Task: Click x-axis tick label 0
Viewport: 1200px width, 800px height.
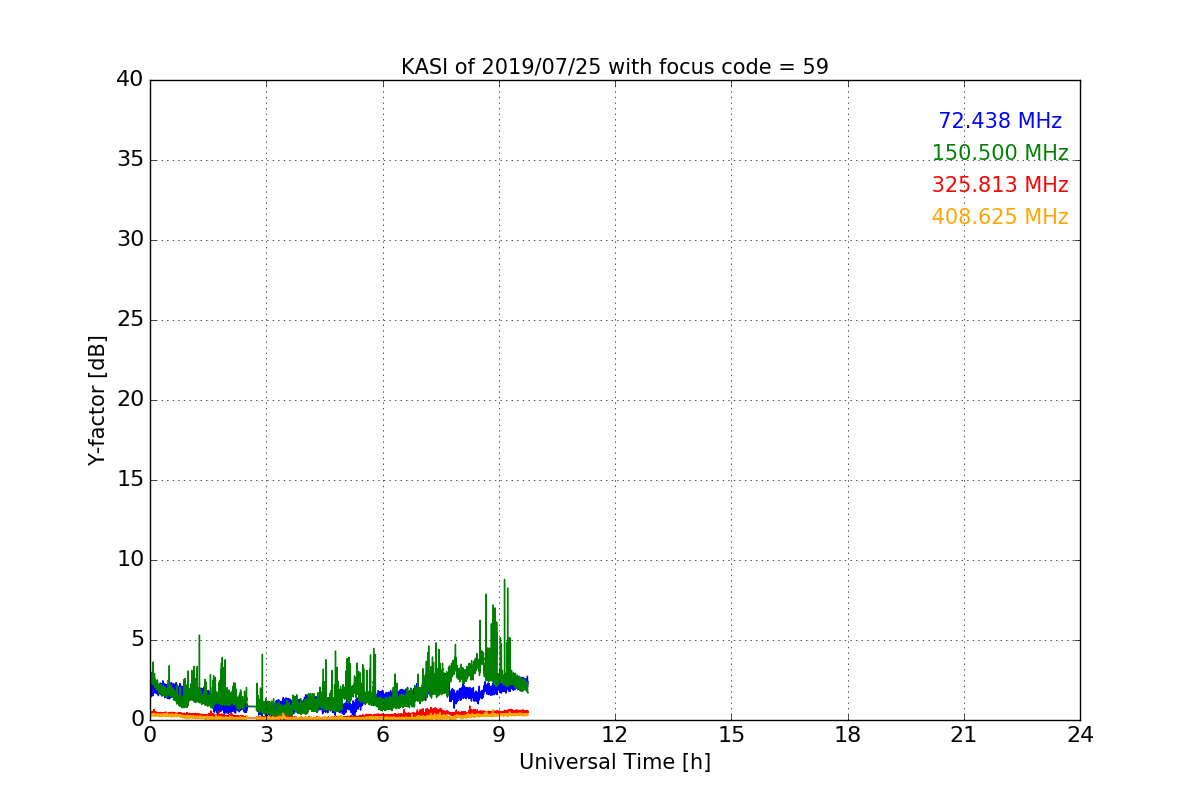Action: click(150, 734)
